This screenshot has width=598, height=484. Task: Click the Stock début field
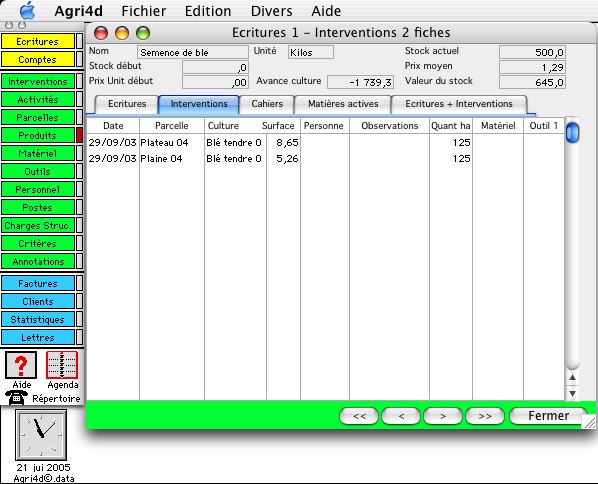pos(215,68)
